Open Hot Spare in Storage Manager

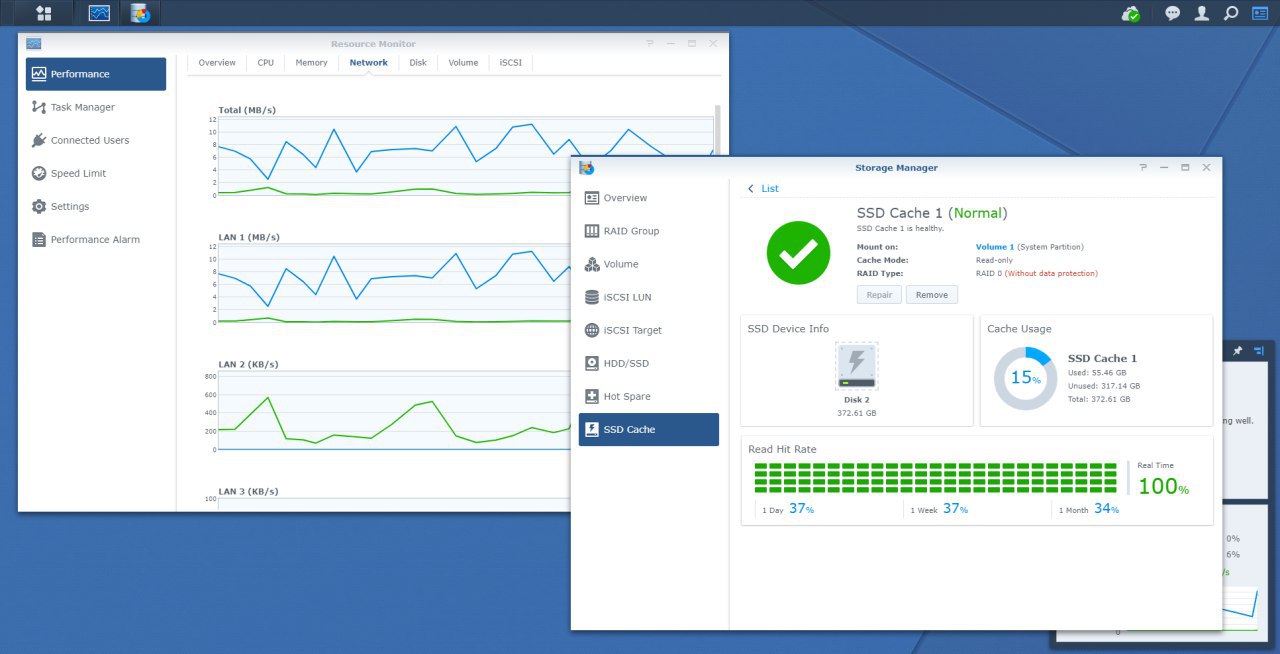[648, 396]
